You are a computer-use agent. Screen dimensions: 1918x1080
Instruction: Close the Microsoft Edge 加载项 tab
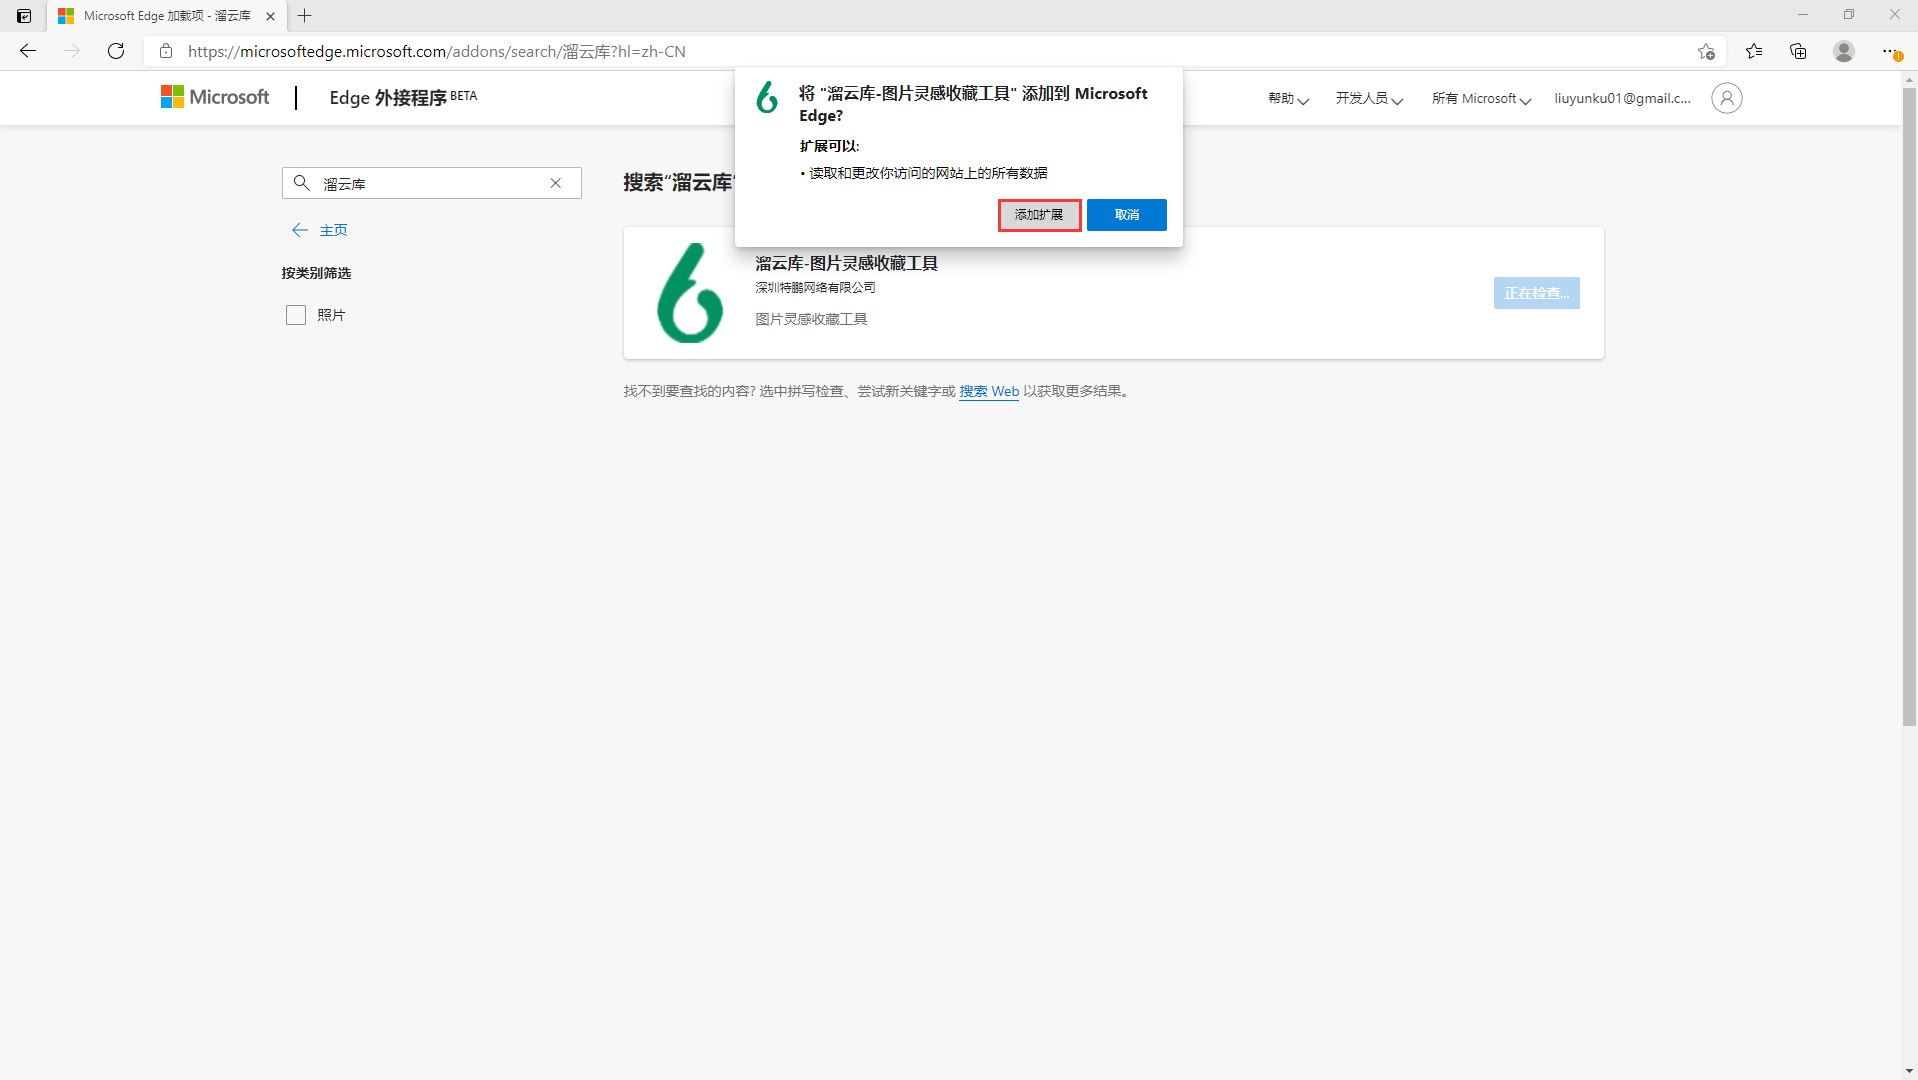click(270, 16)
